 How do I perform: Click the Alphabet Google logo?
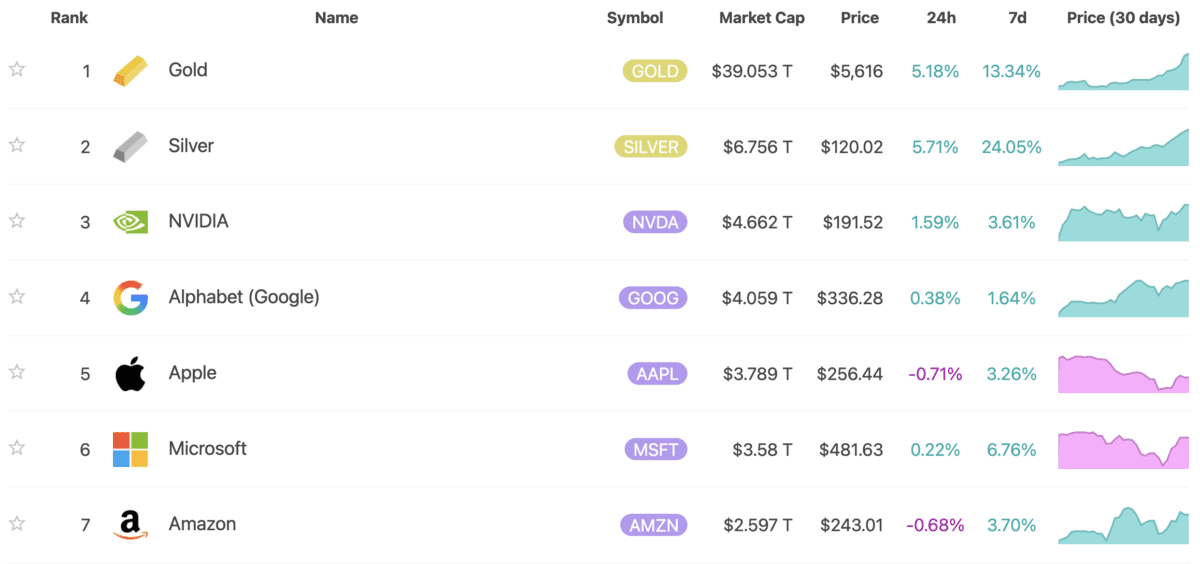130,298
